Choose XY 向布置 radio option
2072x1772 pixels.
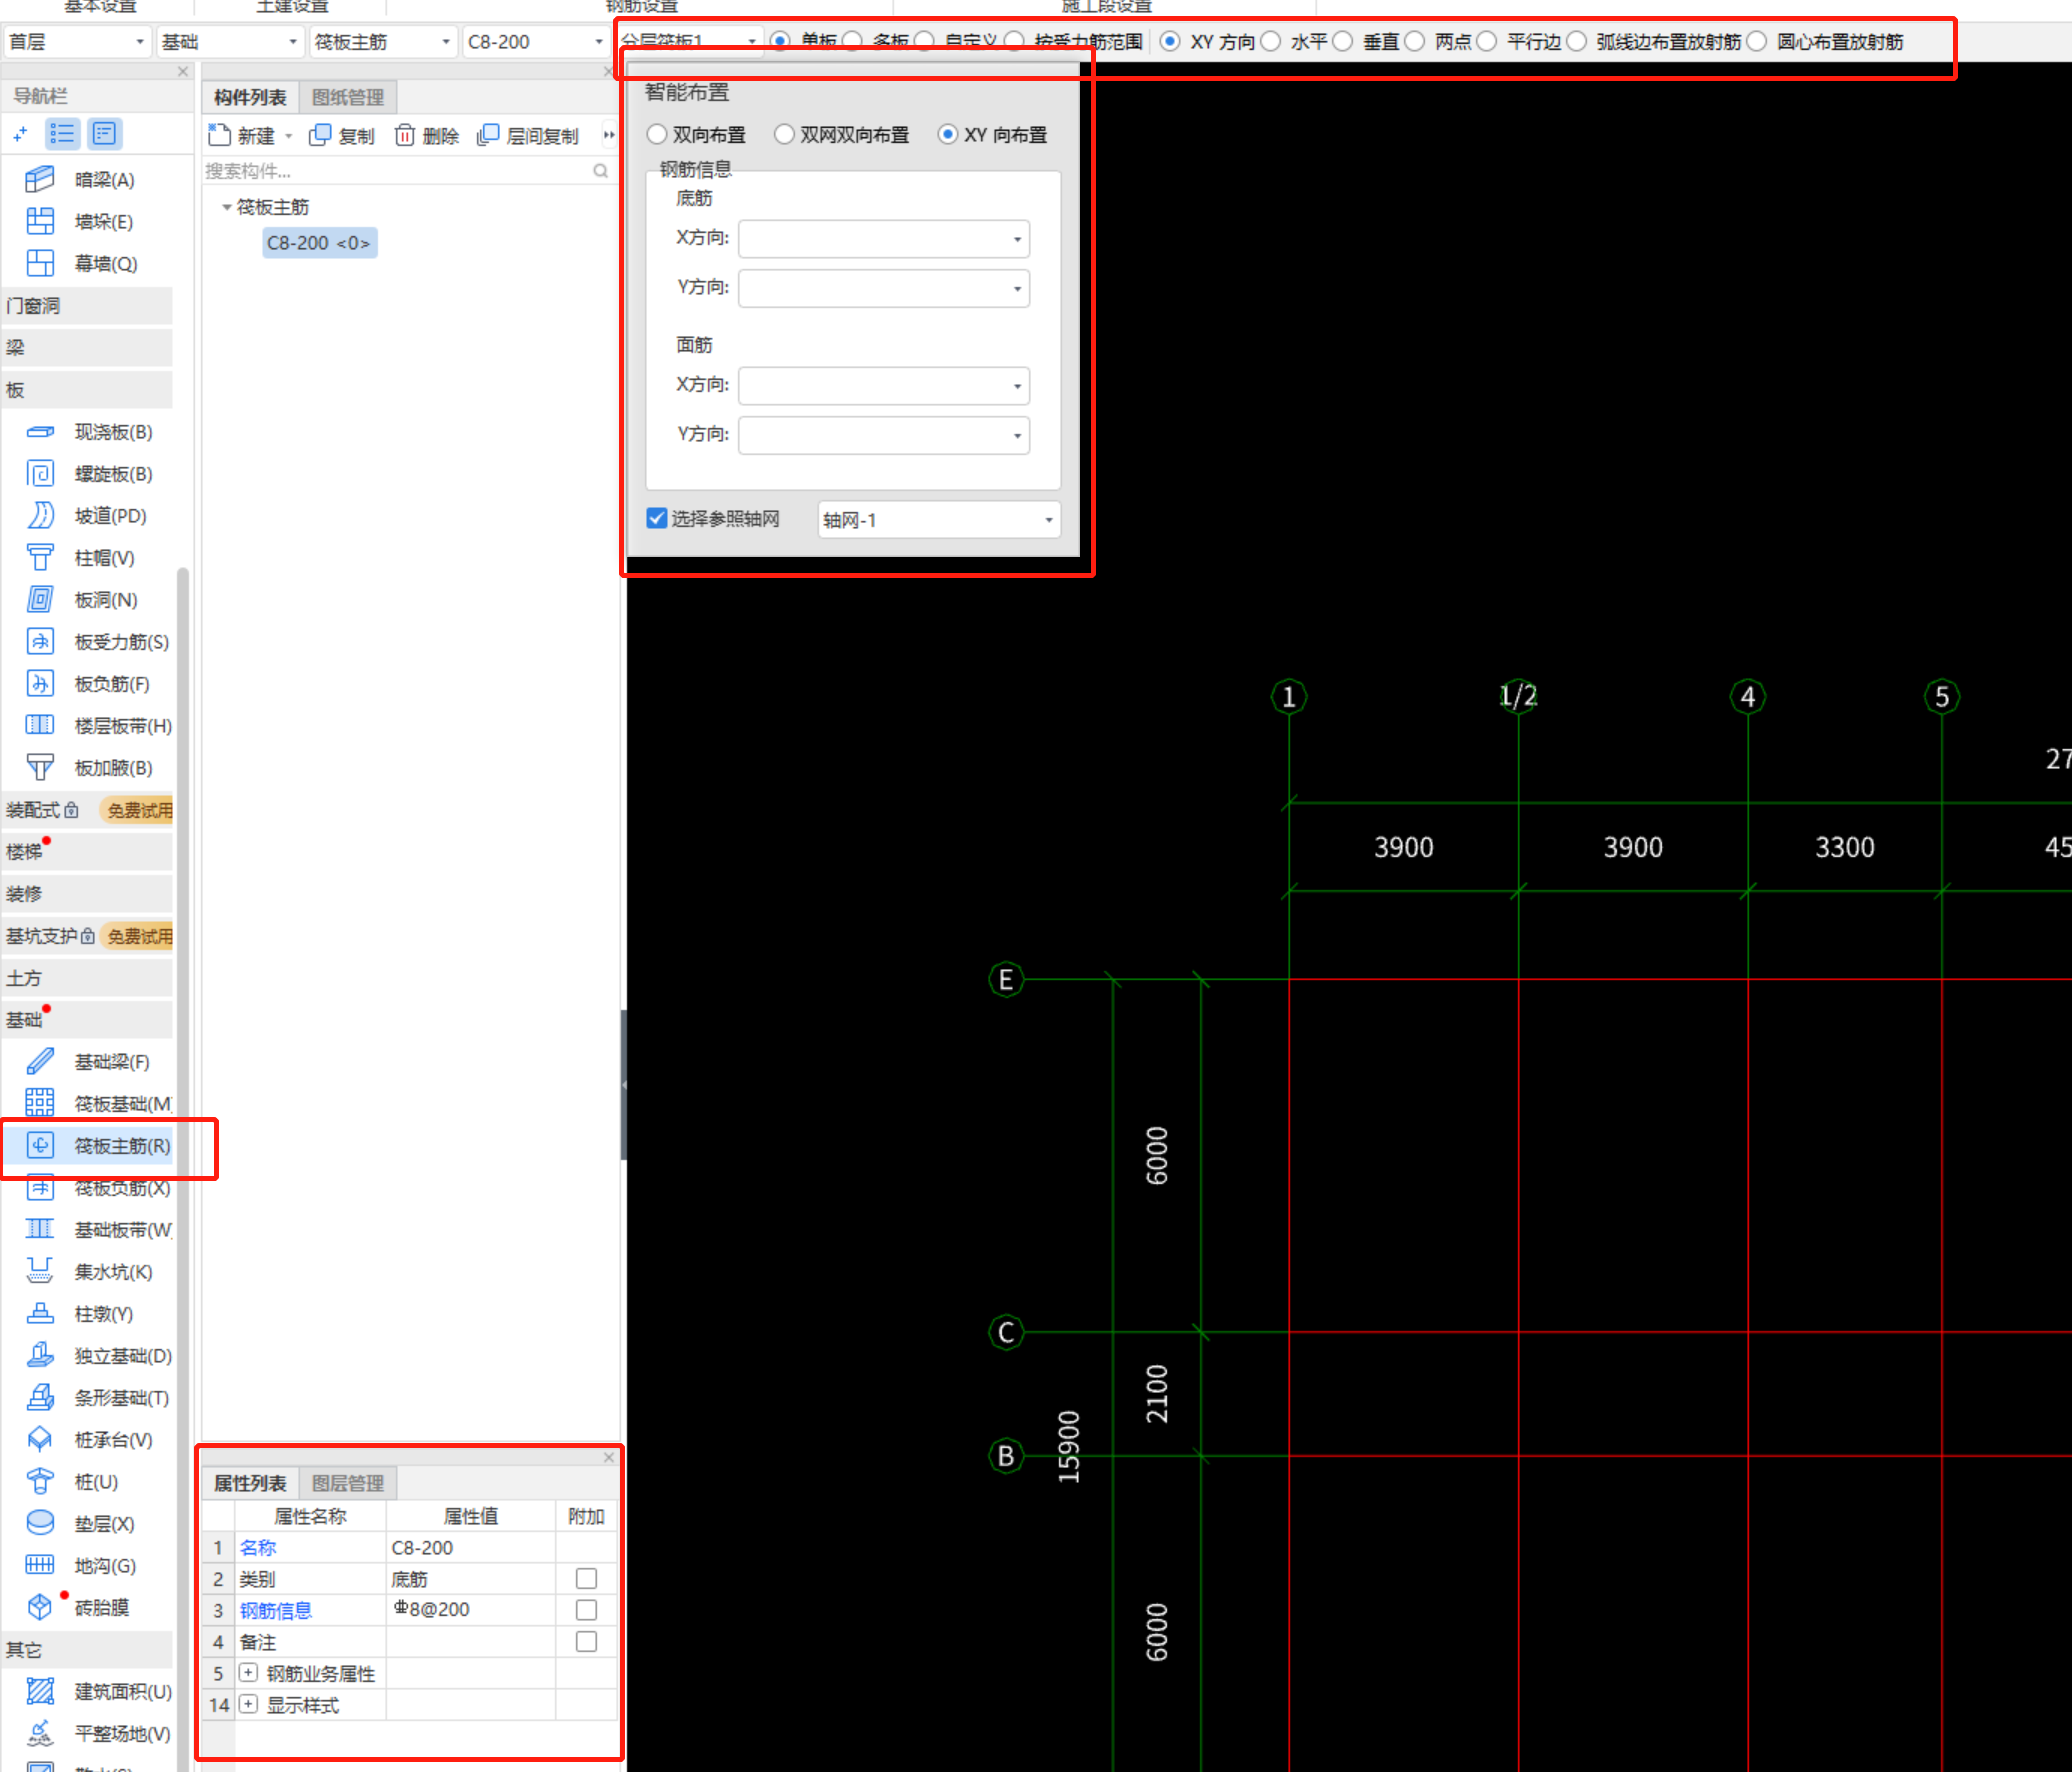pyautogui.click(x=948, y=135)
